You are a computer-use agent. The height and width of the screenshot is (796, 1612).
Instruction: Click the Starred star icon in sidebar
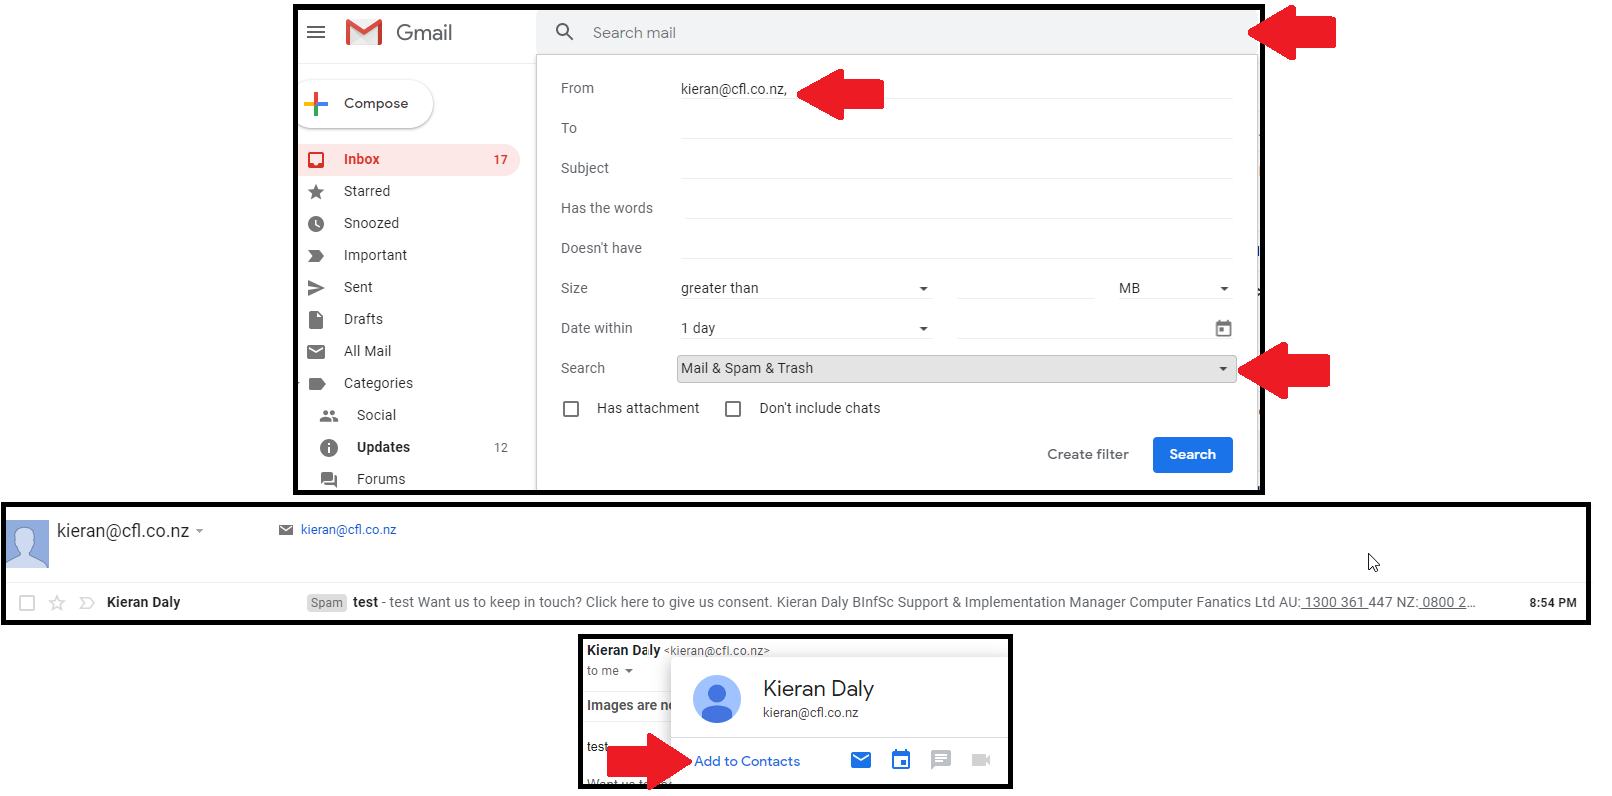[316, 191]
